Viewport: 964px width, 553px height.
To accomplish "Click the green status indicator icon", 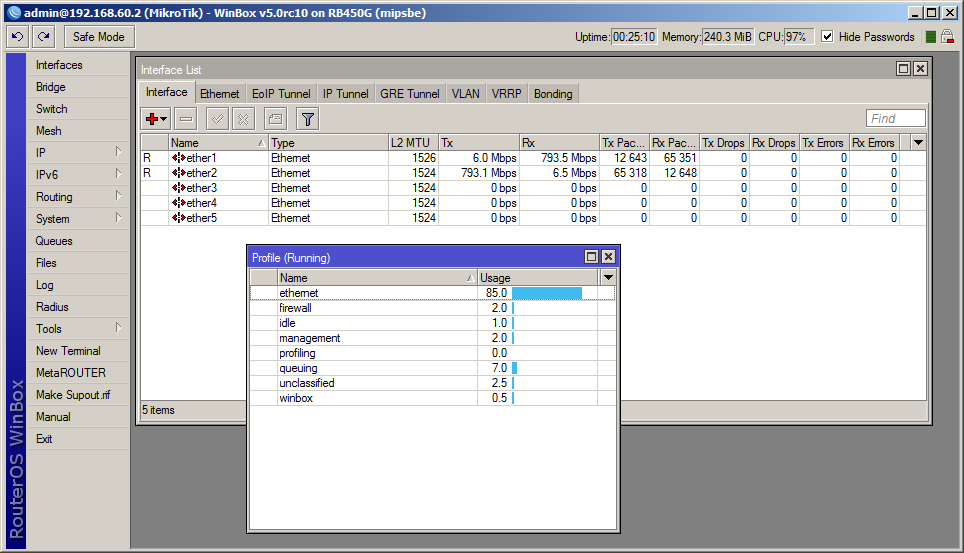I will coord(931,37).
